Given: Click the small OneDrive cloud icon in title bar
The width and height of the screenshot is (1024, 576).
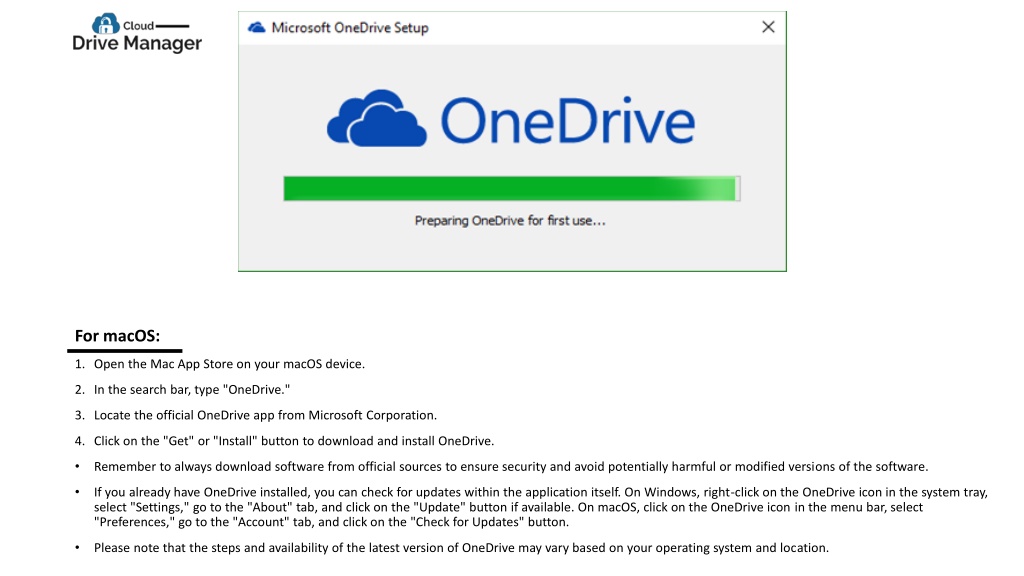Looking at the screenshot, I should coord(257,27).
